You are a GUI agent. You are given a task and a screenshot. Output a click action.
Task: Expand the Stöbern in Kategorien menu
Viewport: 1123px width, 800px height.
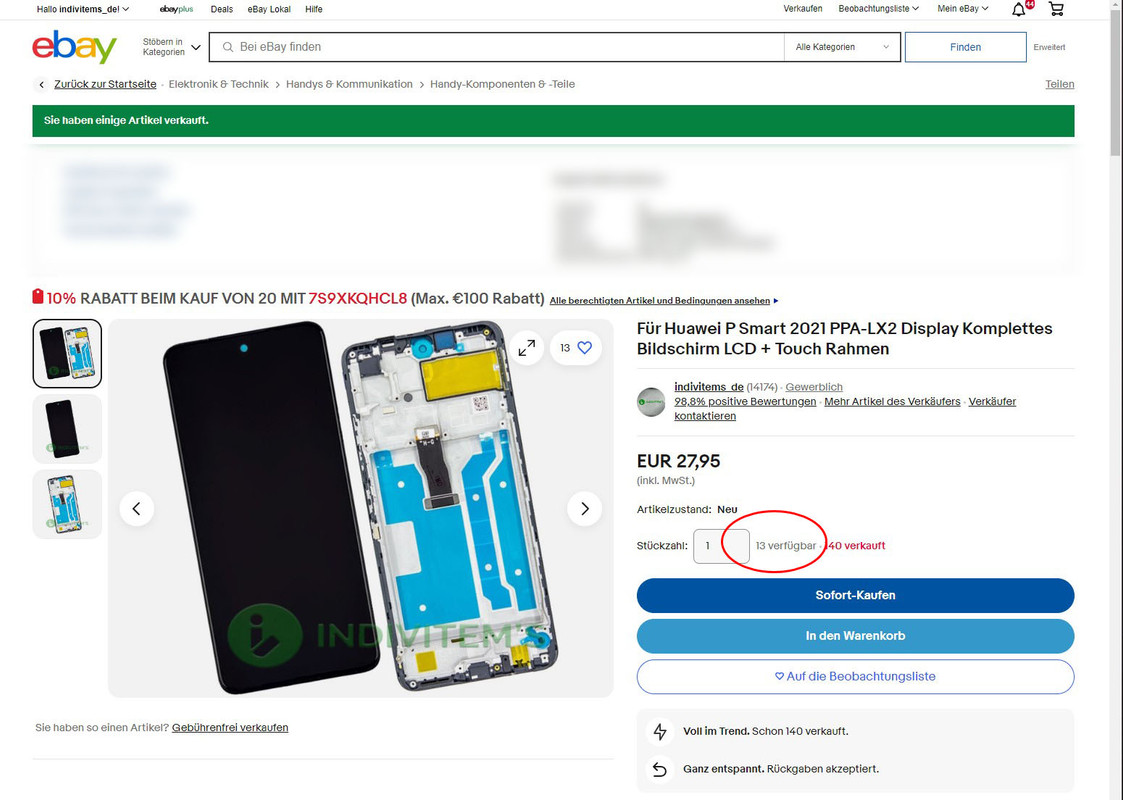pyautogui.click(x=171, y=47)
